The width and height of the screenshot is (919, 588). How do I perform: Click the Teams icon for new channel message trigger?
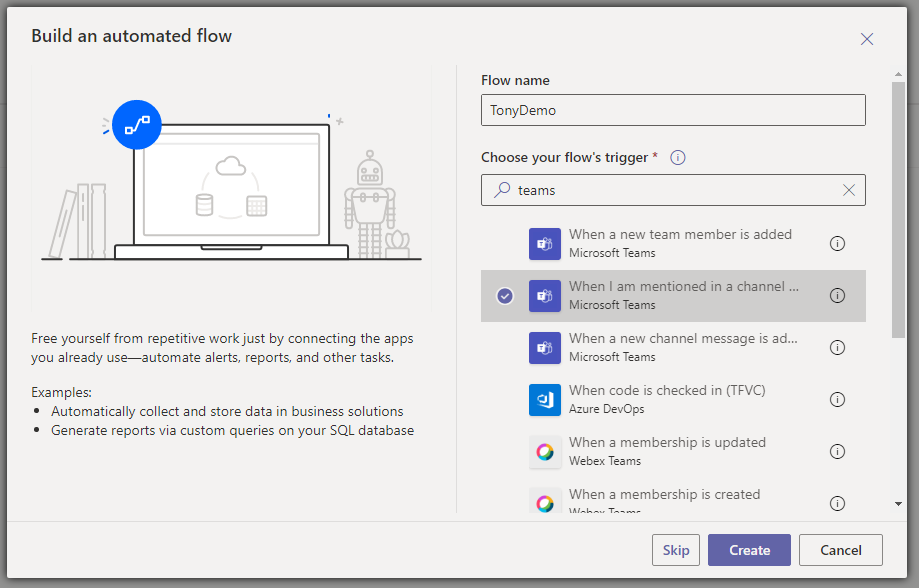[x=544, y=348]
